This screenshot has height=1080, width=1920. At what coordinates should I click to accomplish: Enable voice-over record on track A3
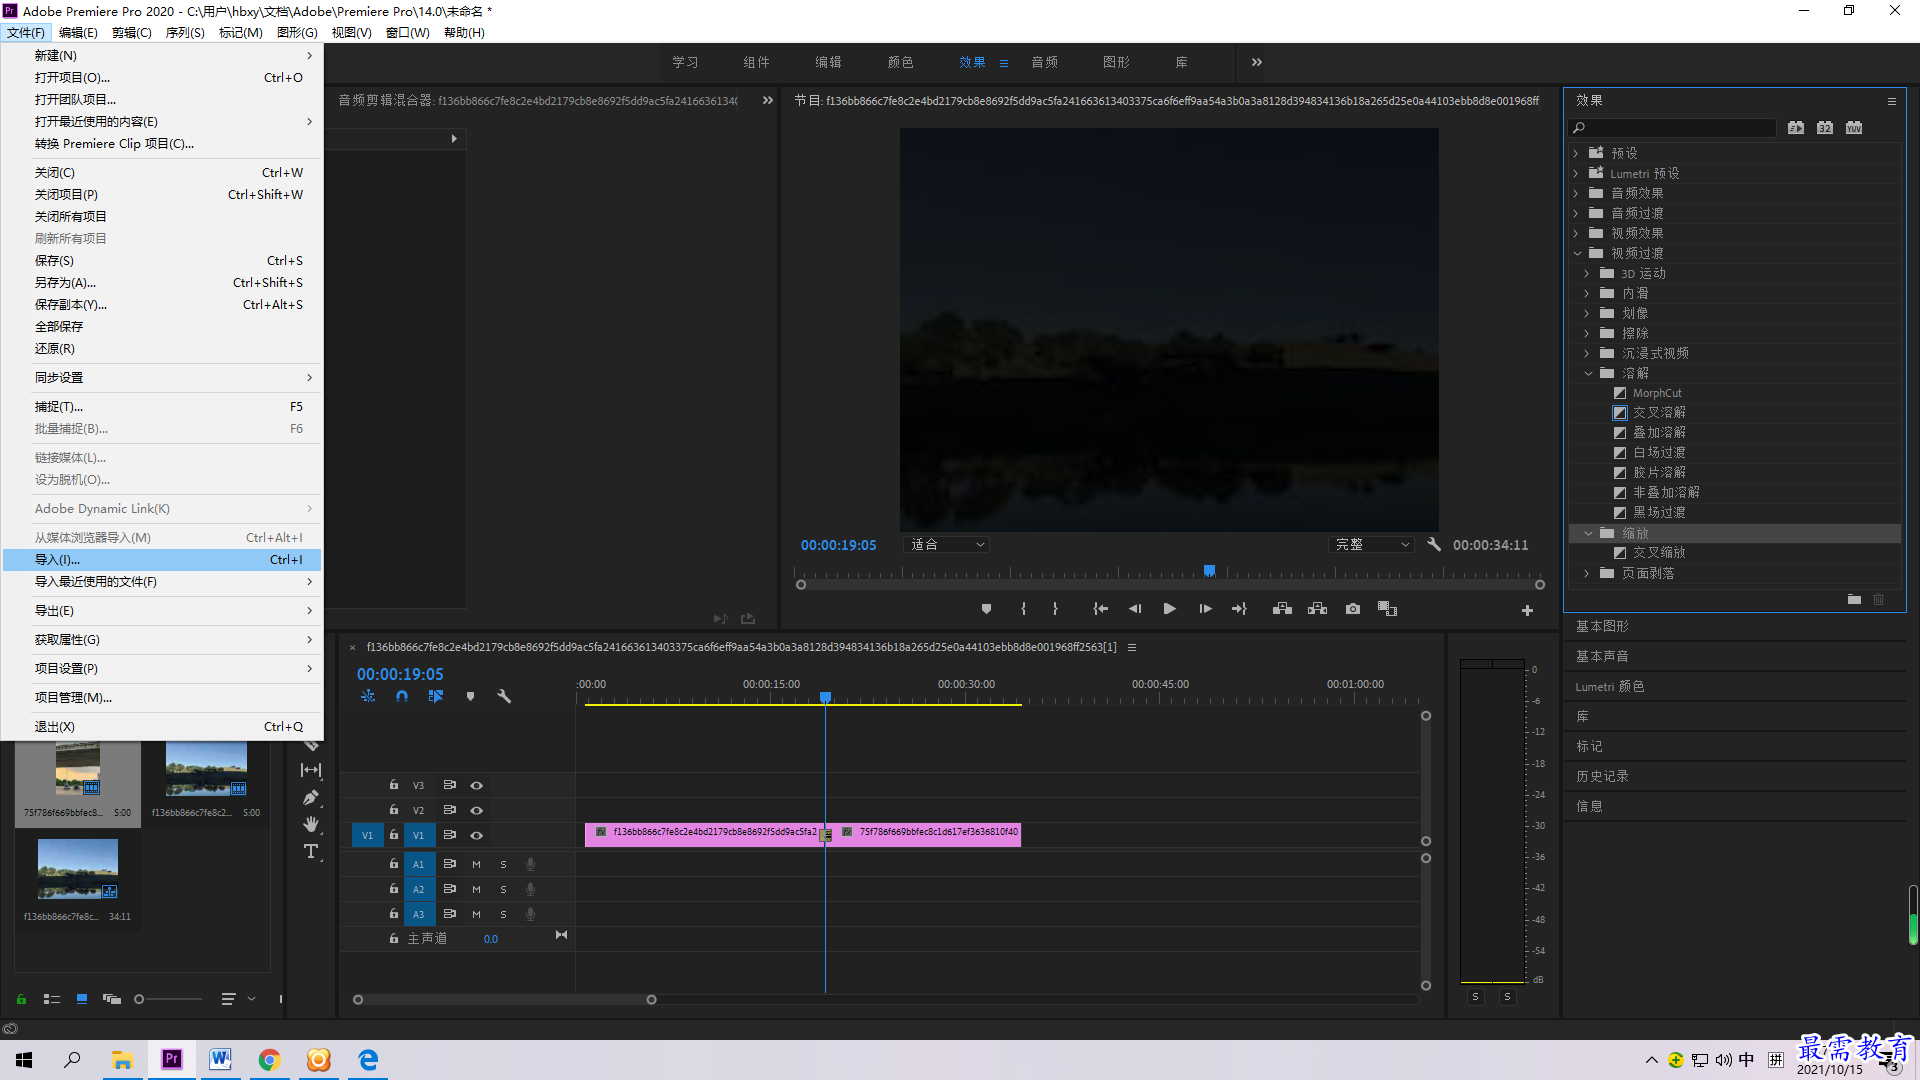[530, 914]
